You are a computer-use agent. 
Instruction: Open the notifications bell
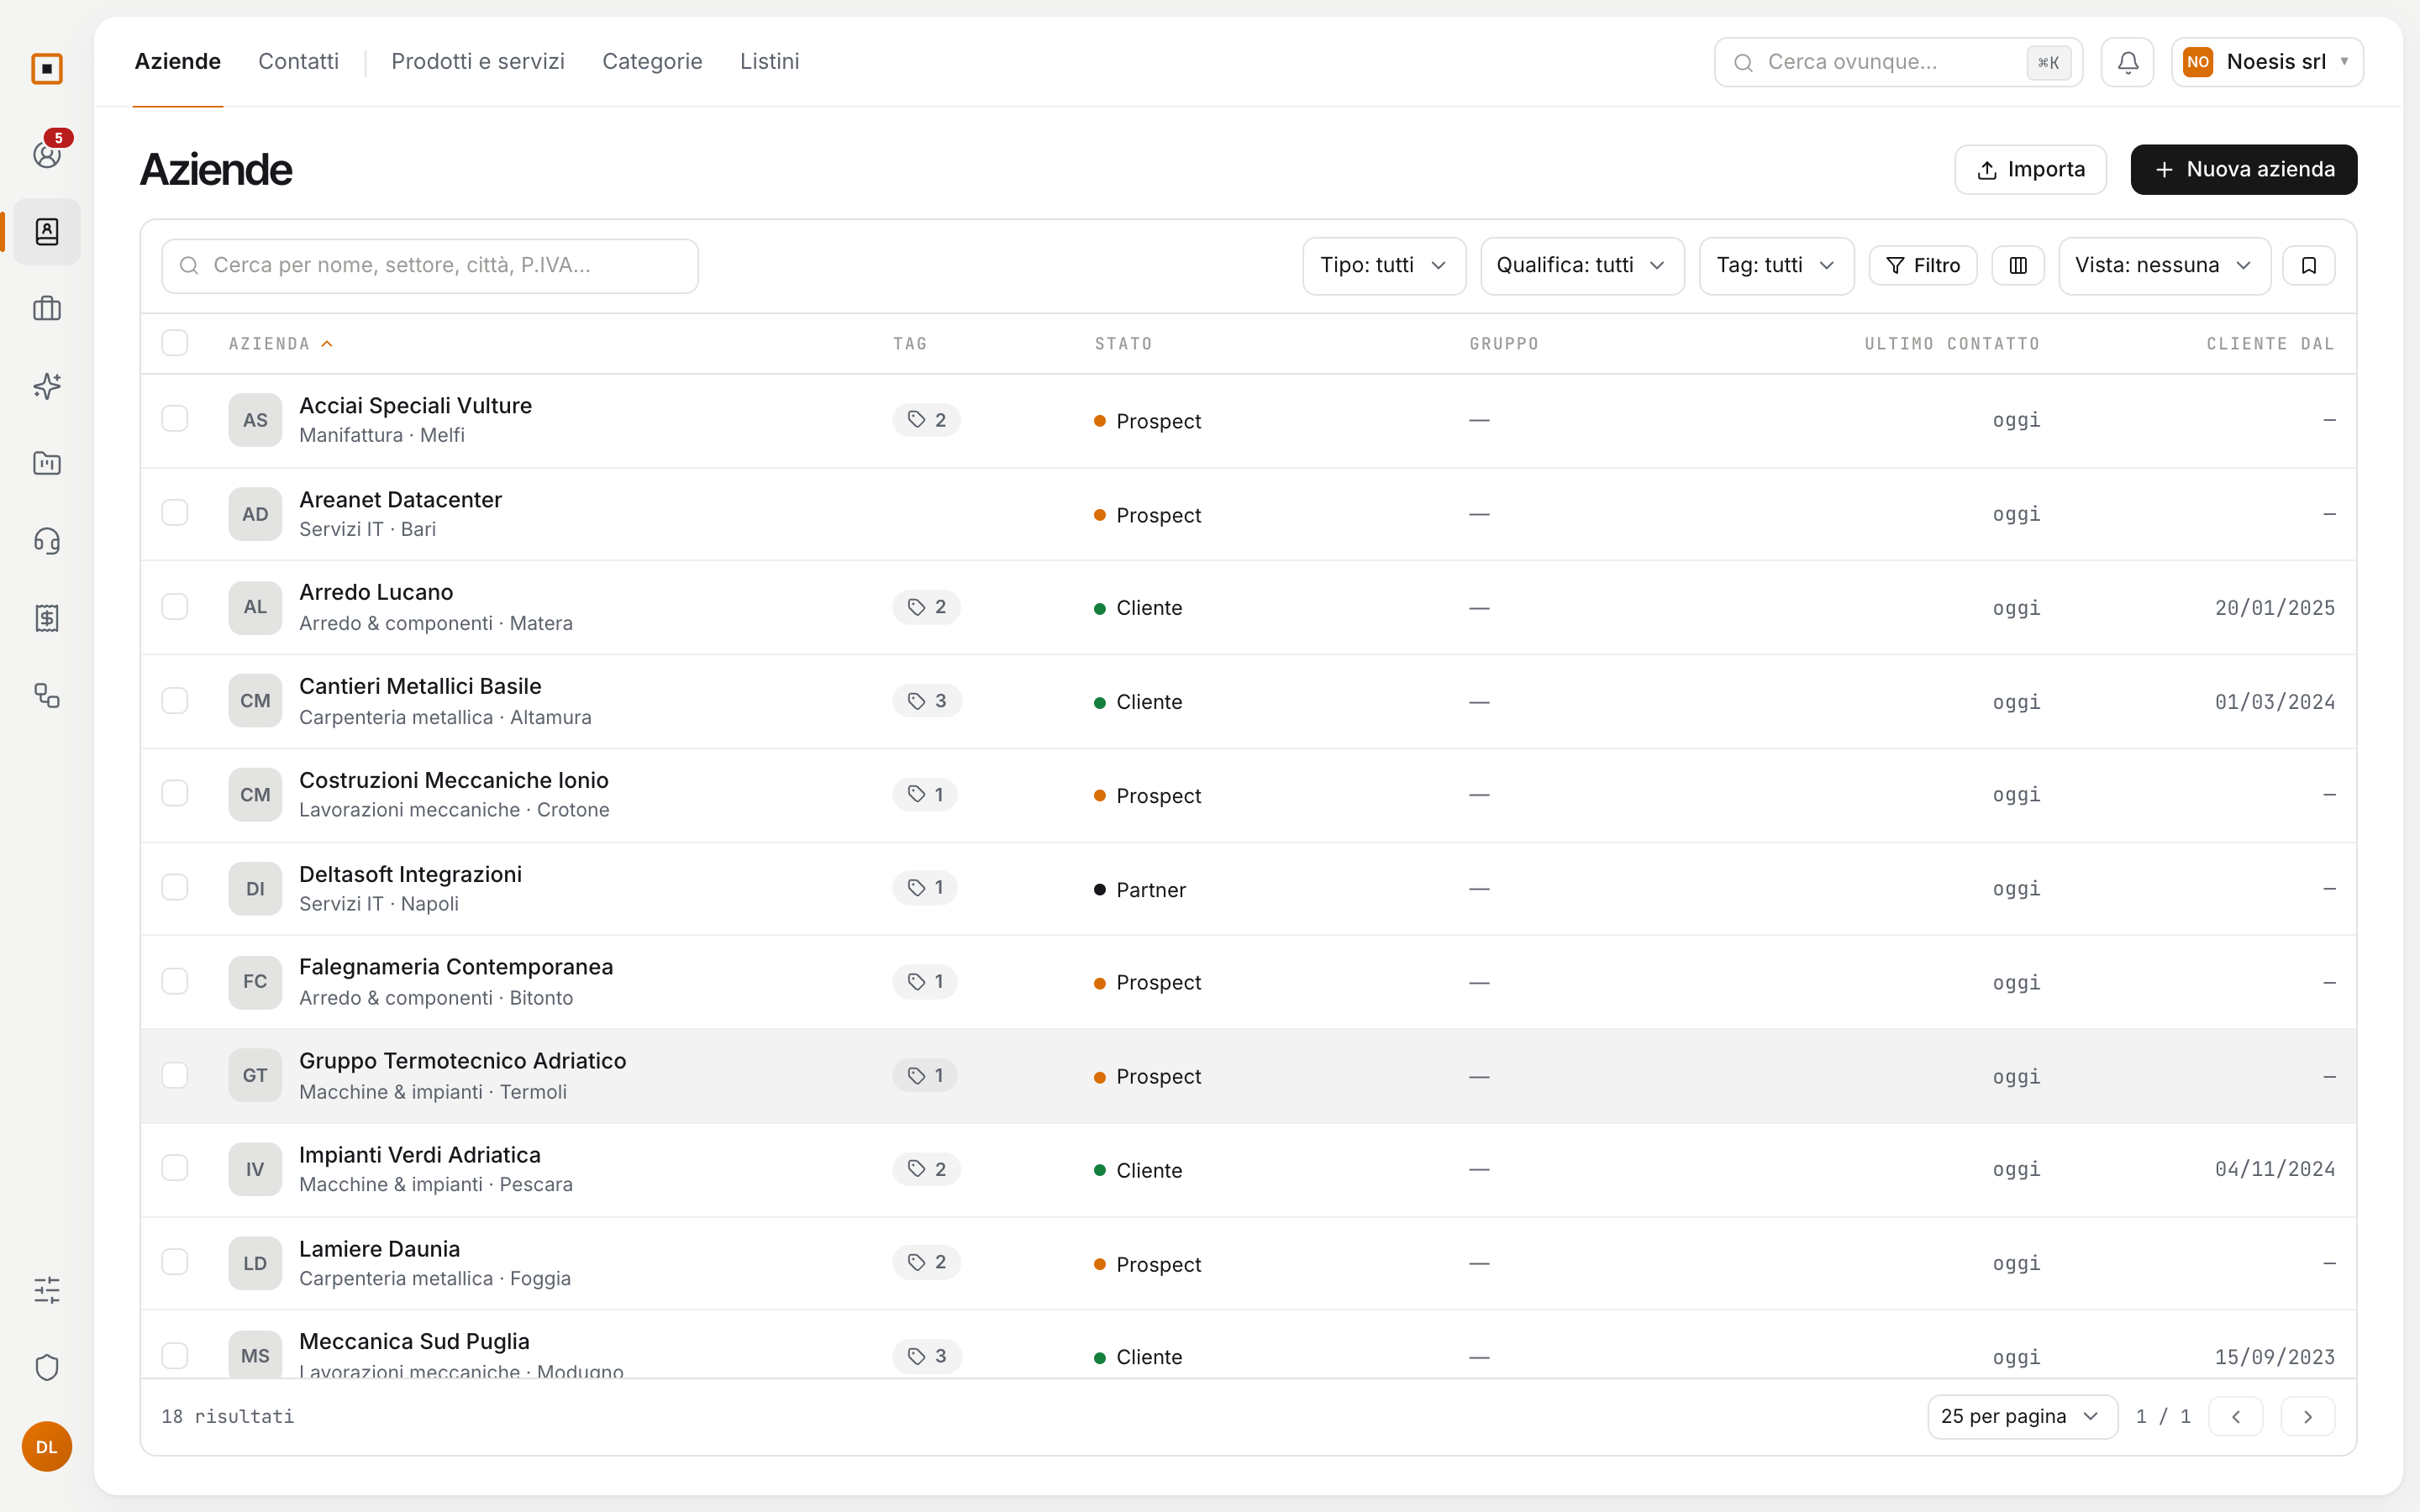[2127, 62]
